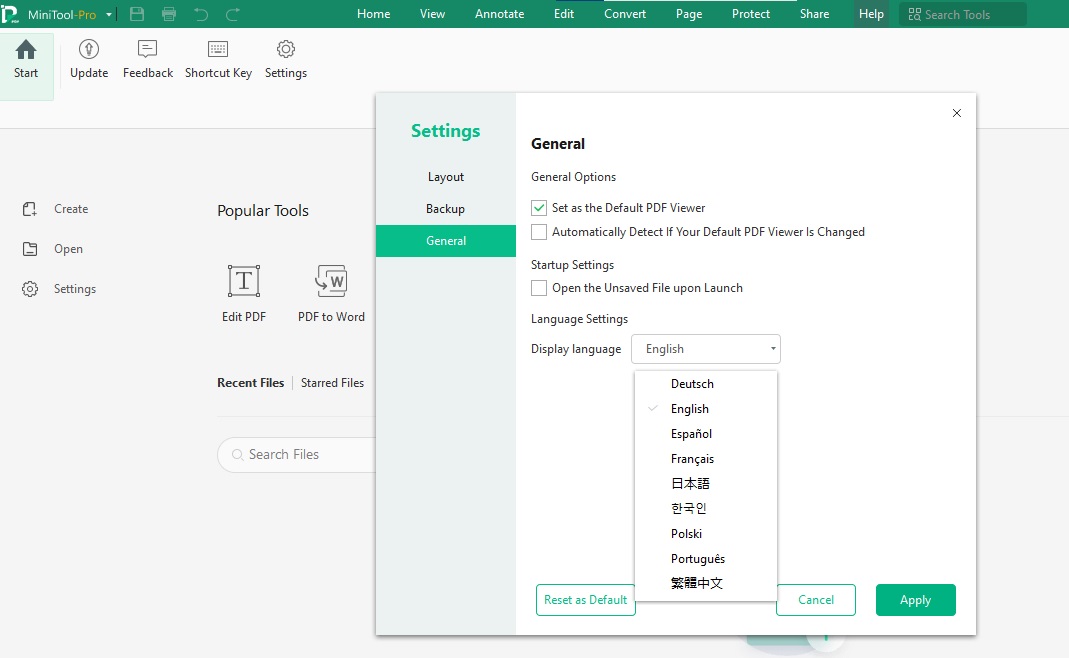Click the Reset as Default button
Screen dimensions: 1069x658
(x=585, y=600)
